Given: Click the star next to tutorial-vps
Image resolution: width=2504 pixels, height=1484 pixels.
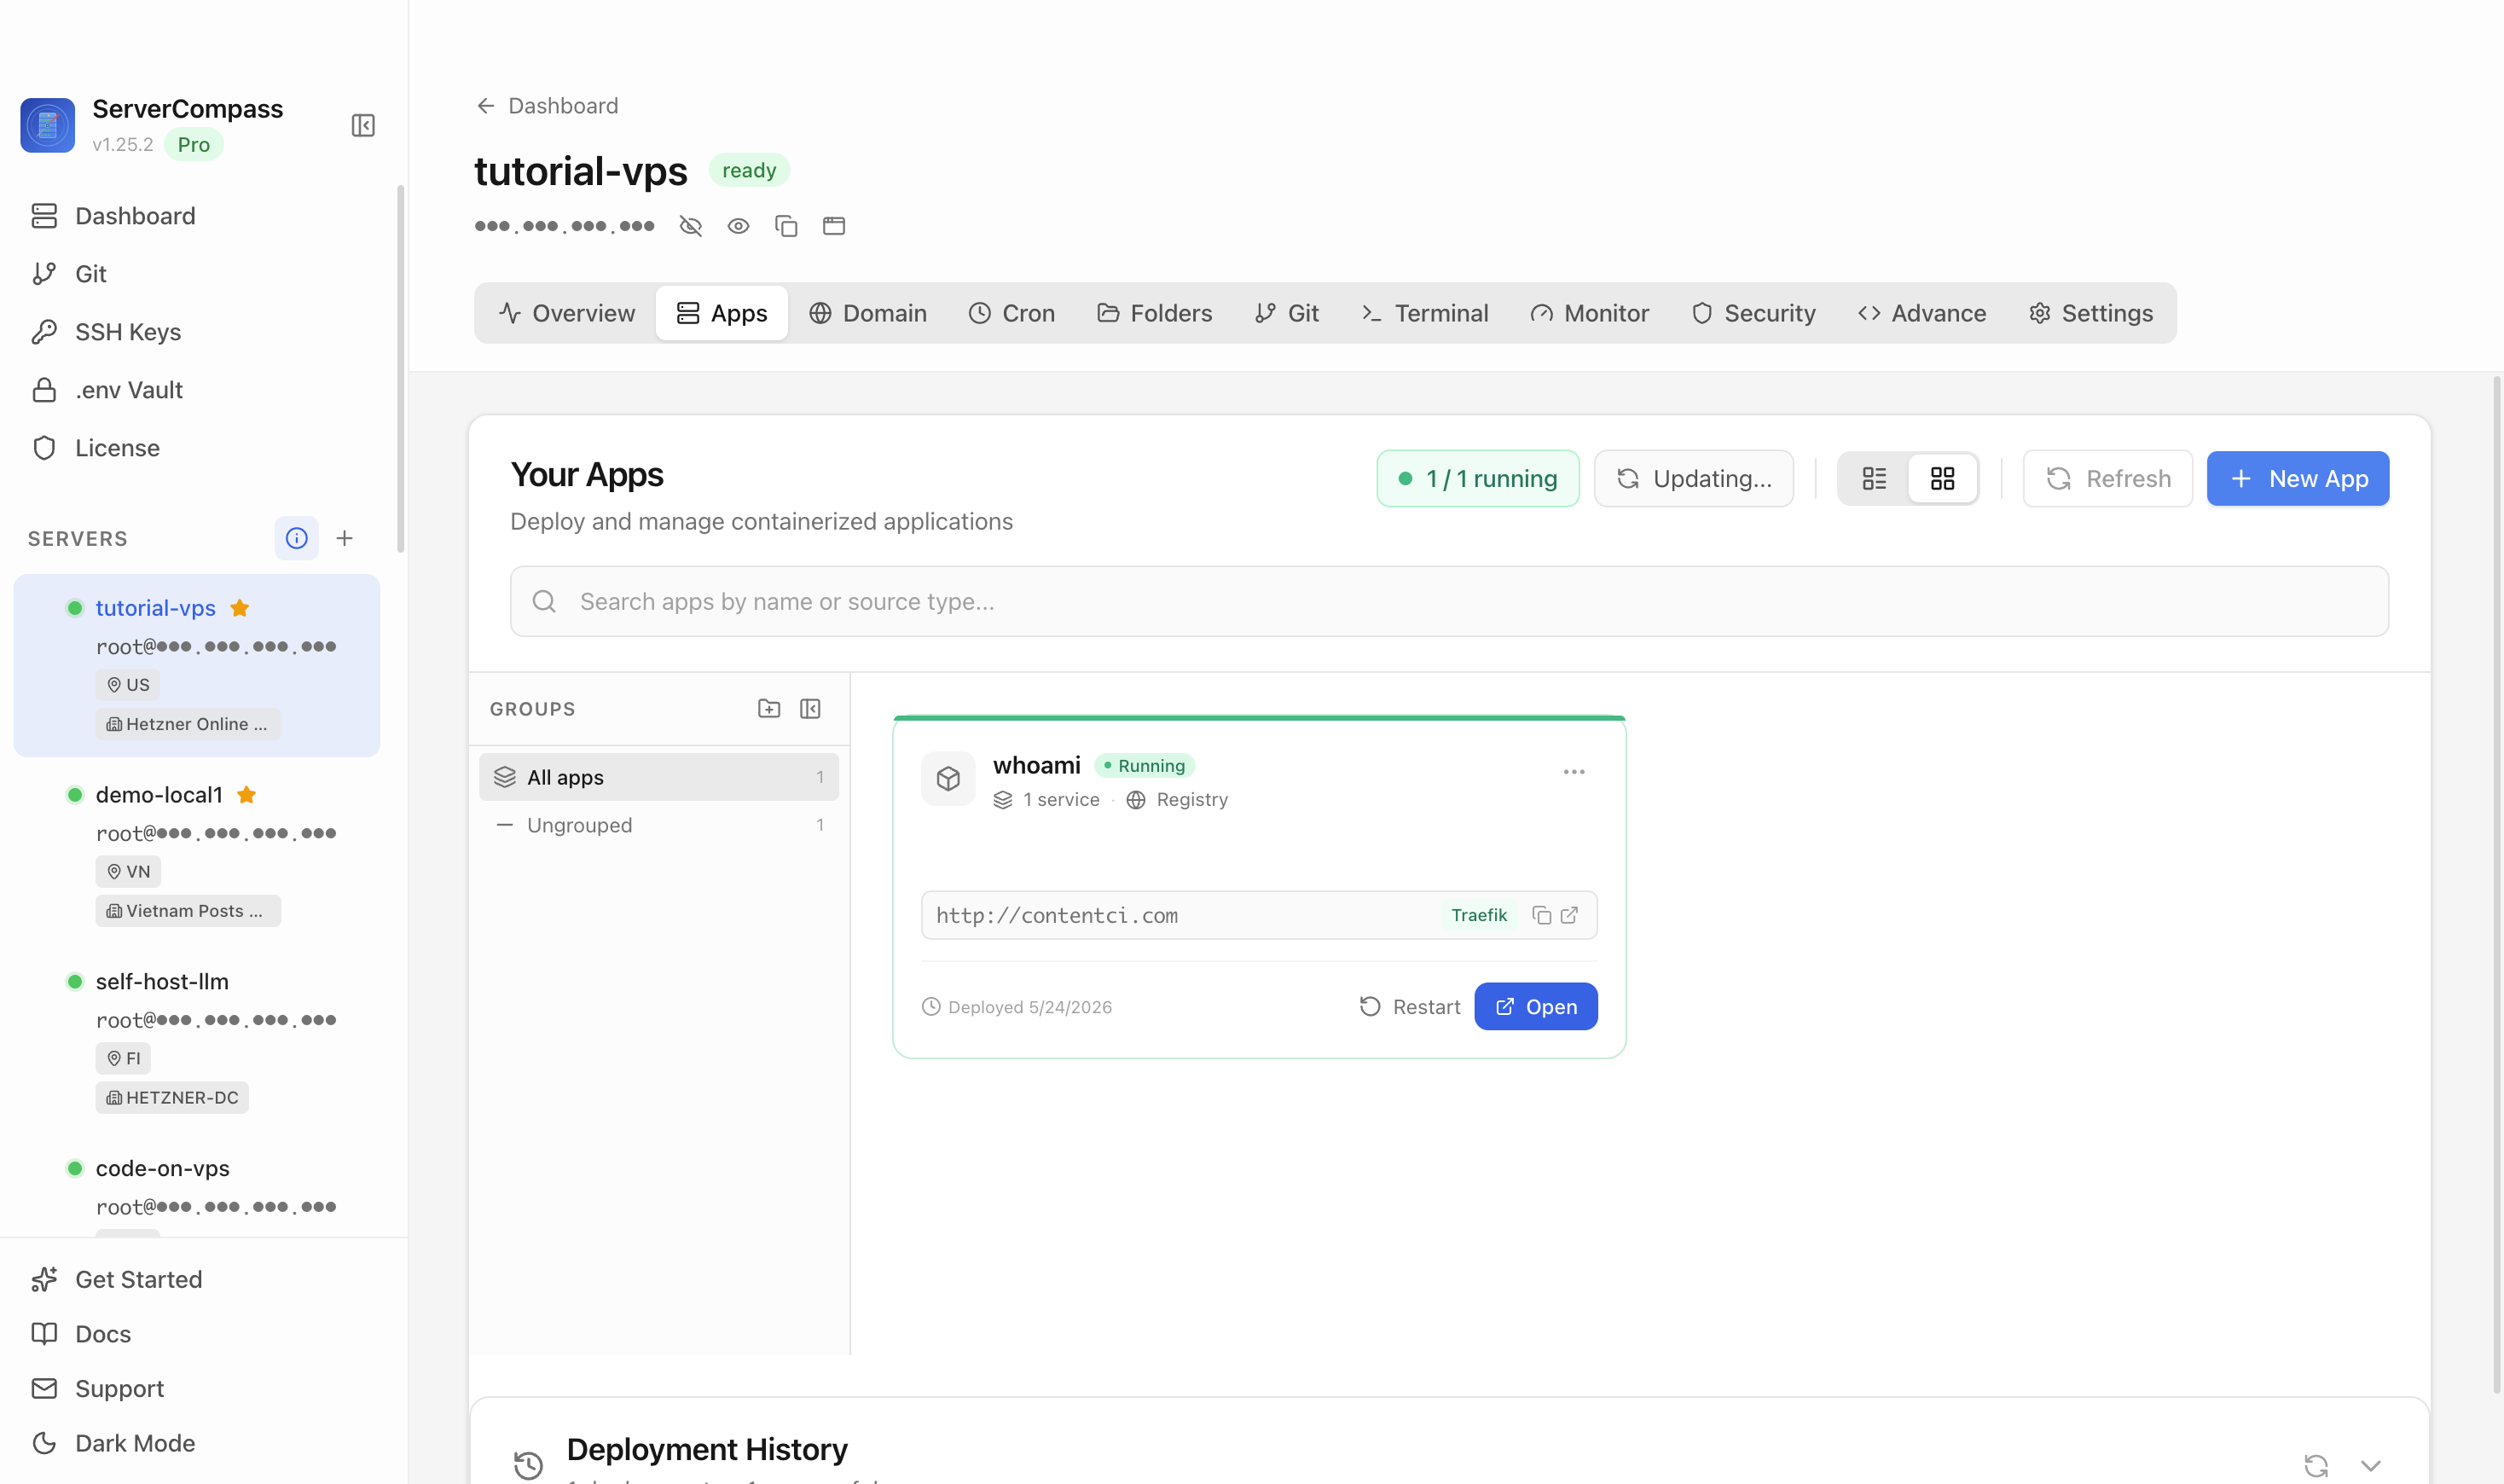Looking at the screenshot, I should pos(240,608).
